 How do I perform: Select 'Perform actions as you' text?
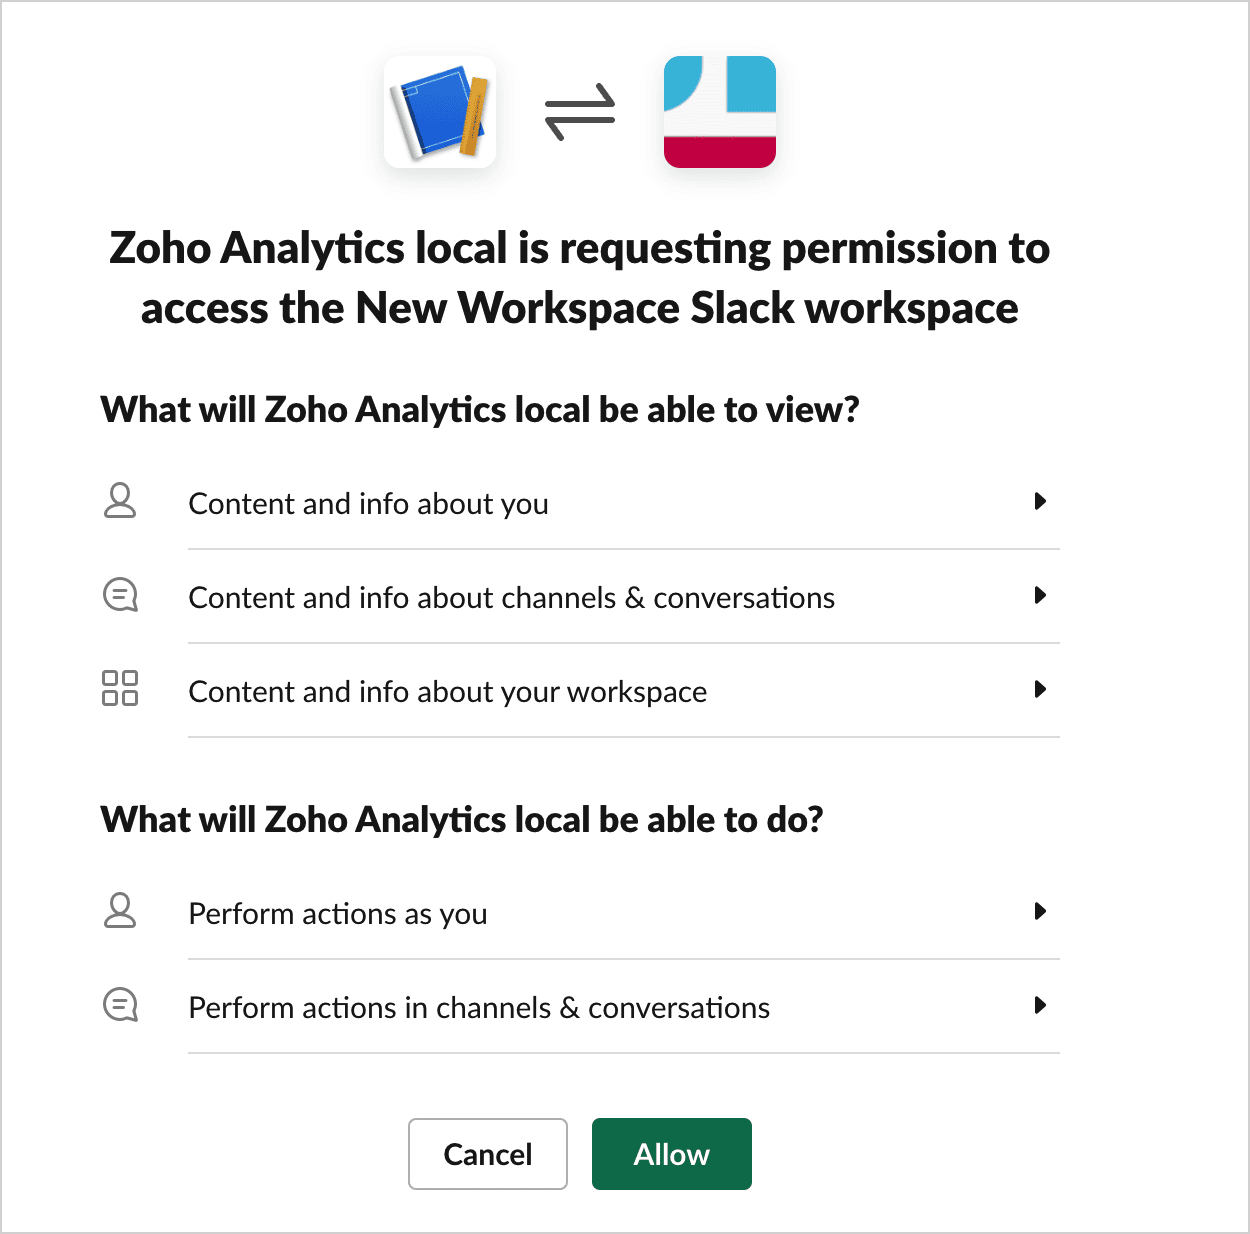(338, 914)
